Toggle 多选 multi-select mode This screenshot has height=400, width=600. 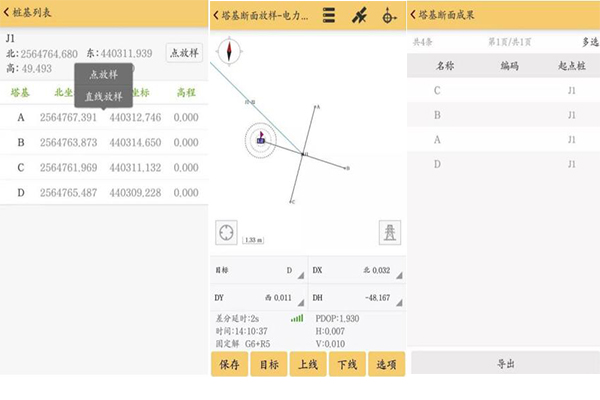tap(589, 43)
